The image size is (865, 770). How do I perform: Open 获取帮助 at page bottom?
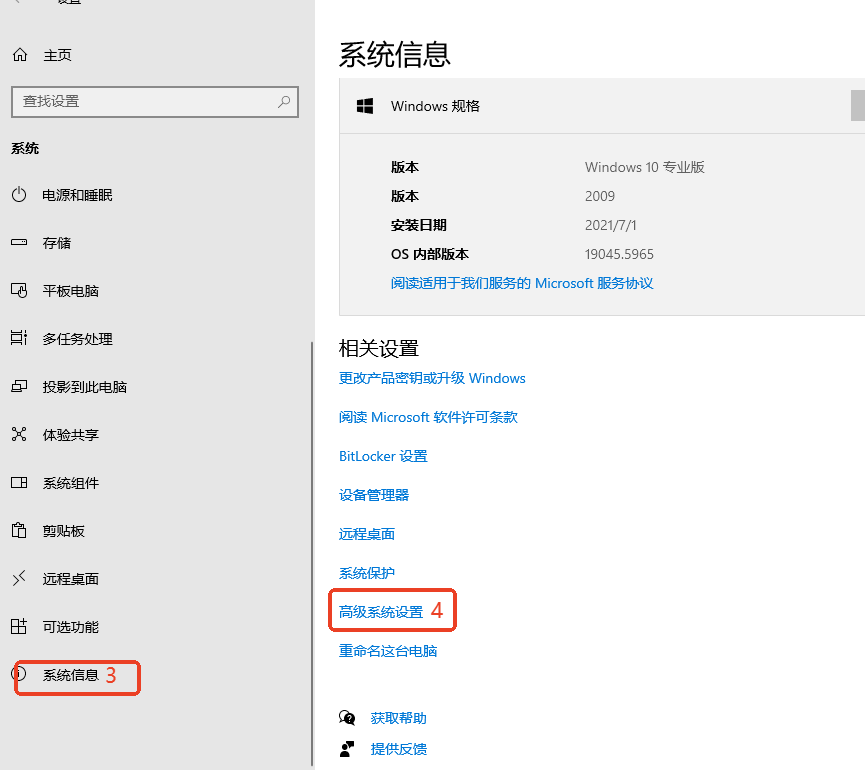click(x=398, y=717)
